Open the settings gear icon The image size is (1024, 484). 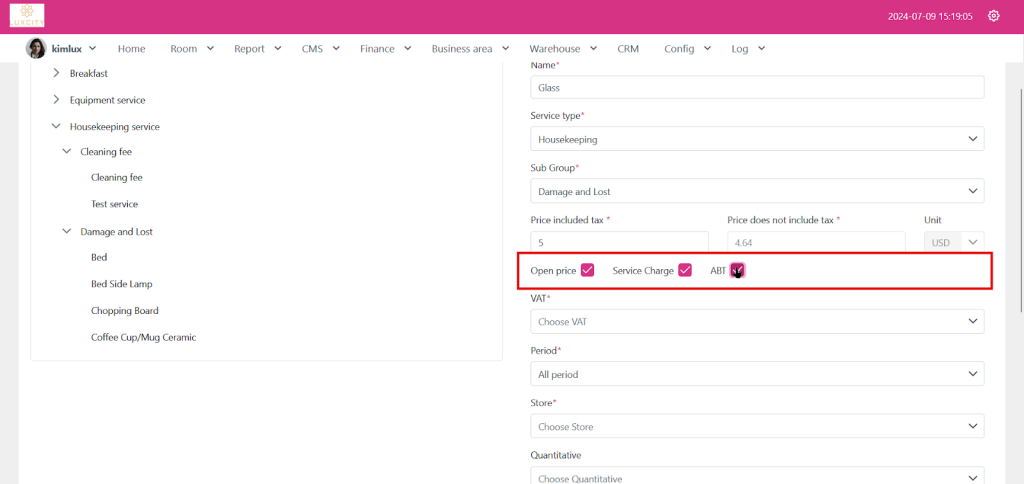[993, 16]
